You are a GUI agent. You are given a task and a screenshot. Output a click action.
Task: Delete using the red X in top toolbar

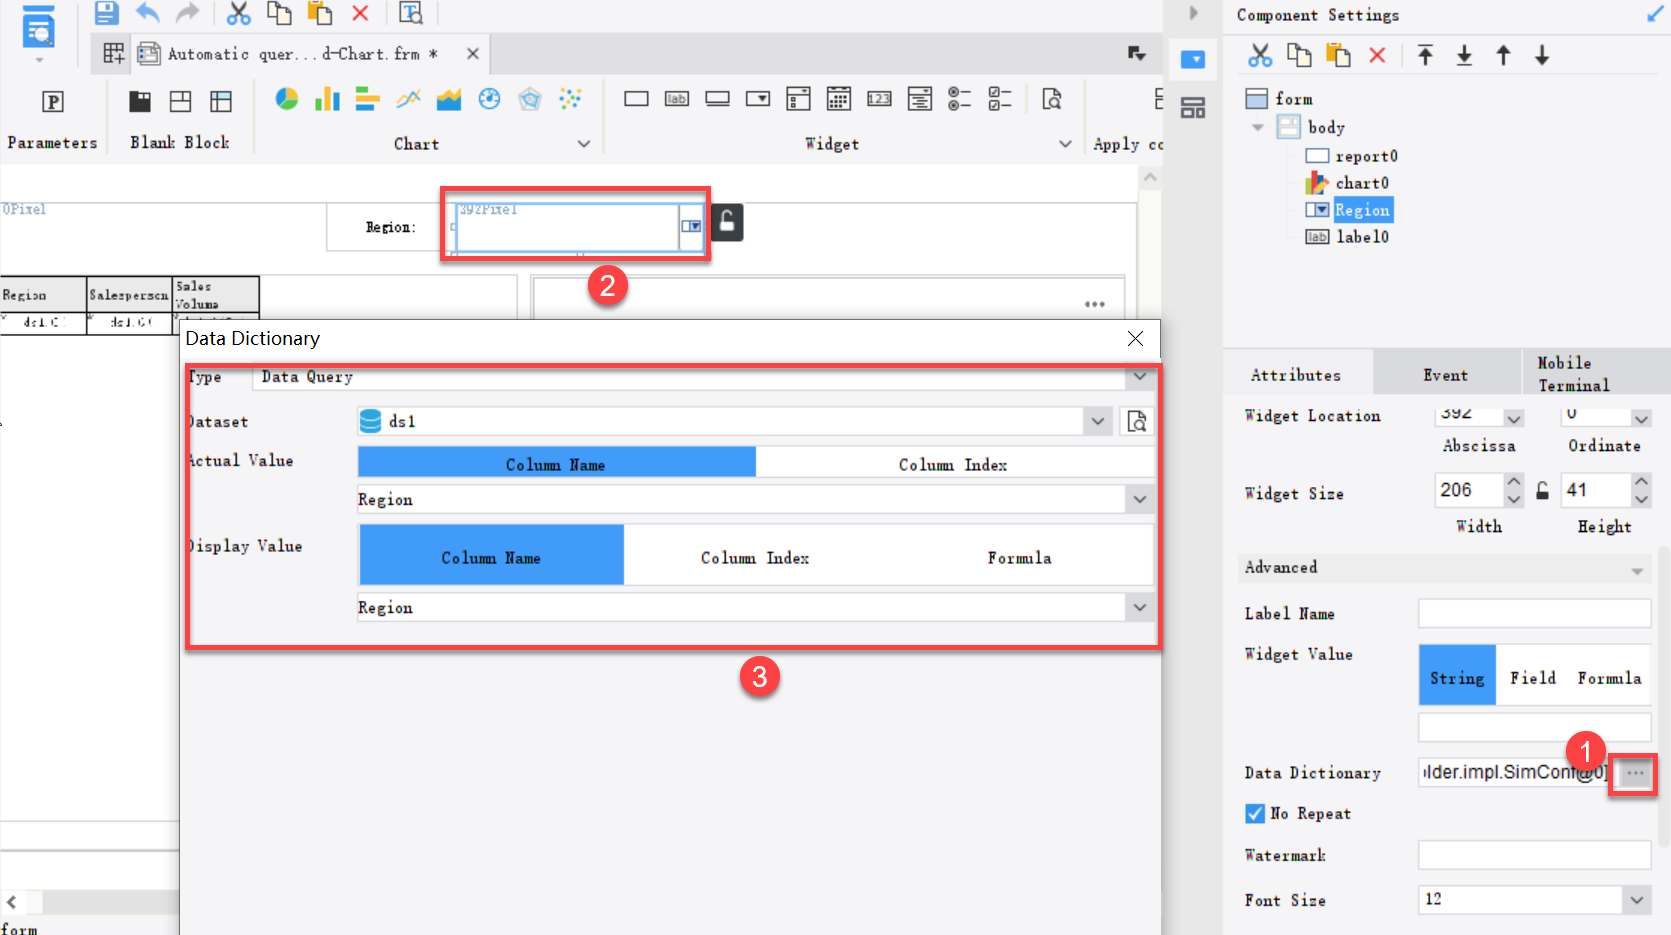click(x=360, y=13)
